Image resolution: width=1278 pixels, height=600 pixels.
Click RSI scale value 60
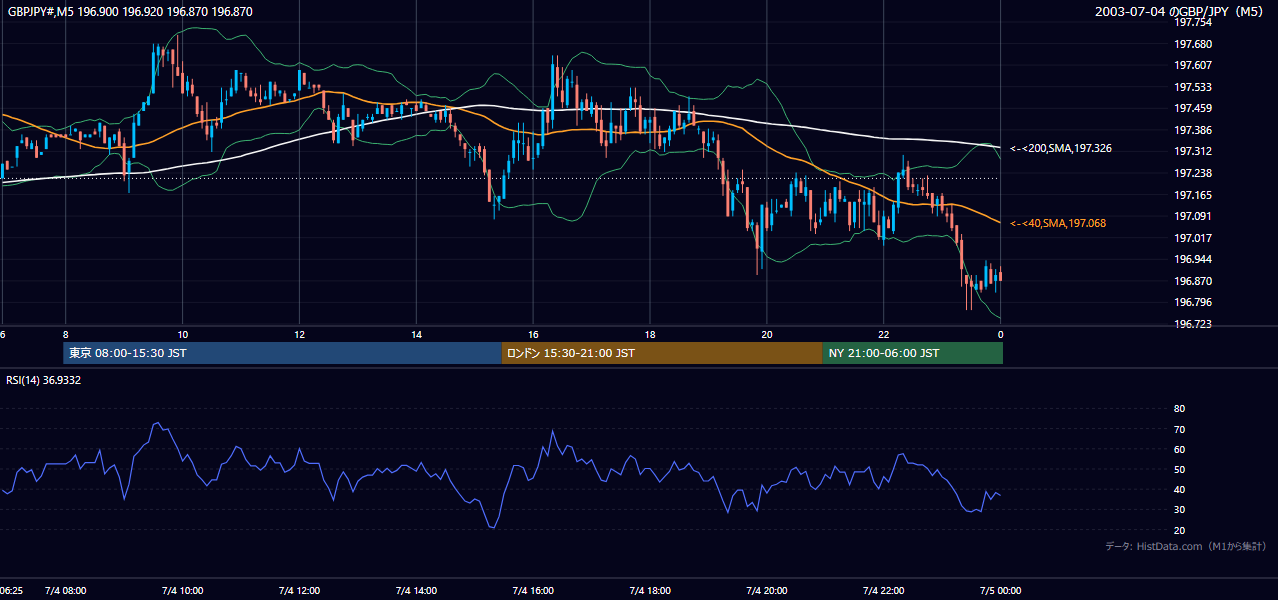(1179, 449)
